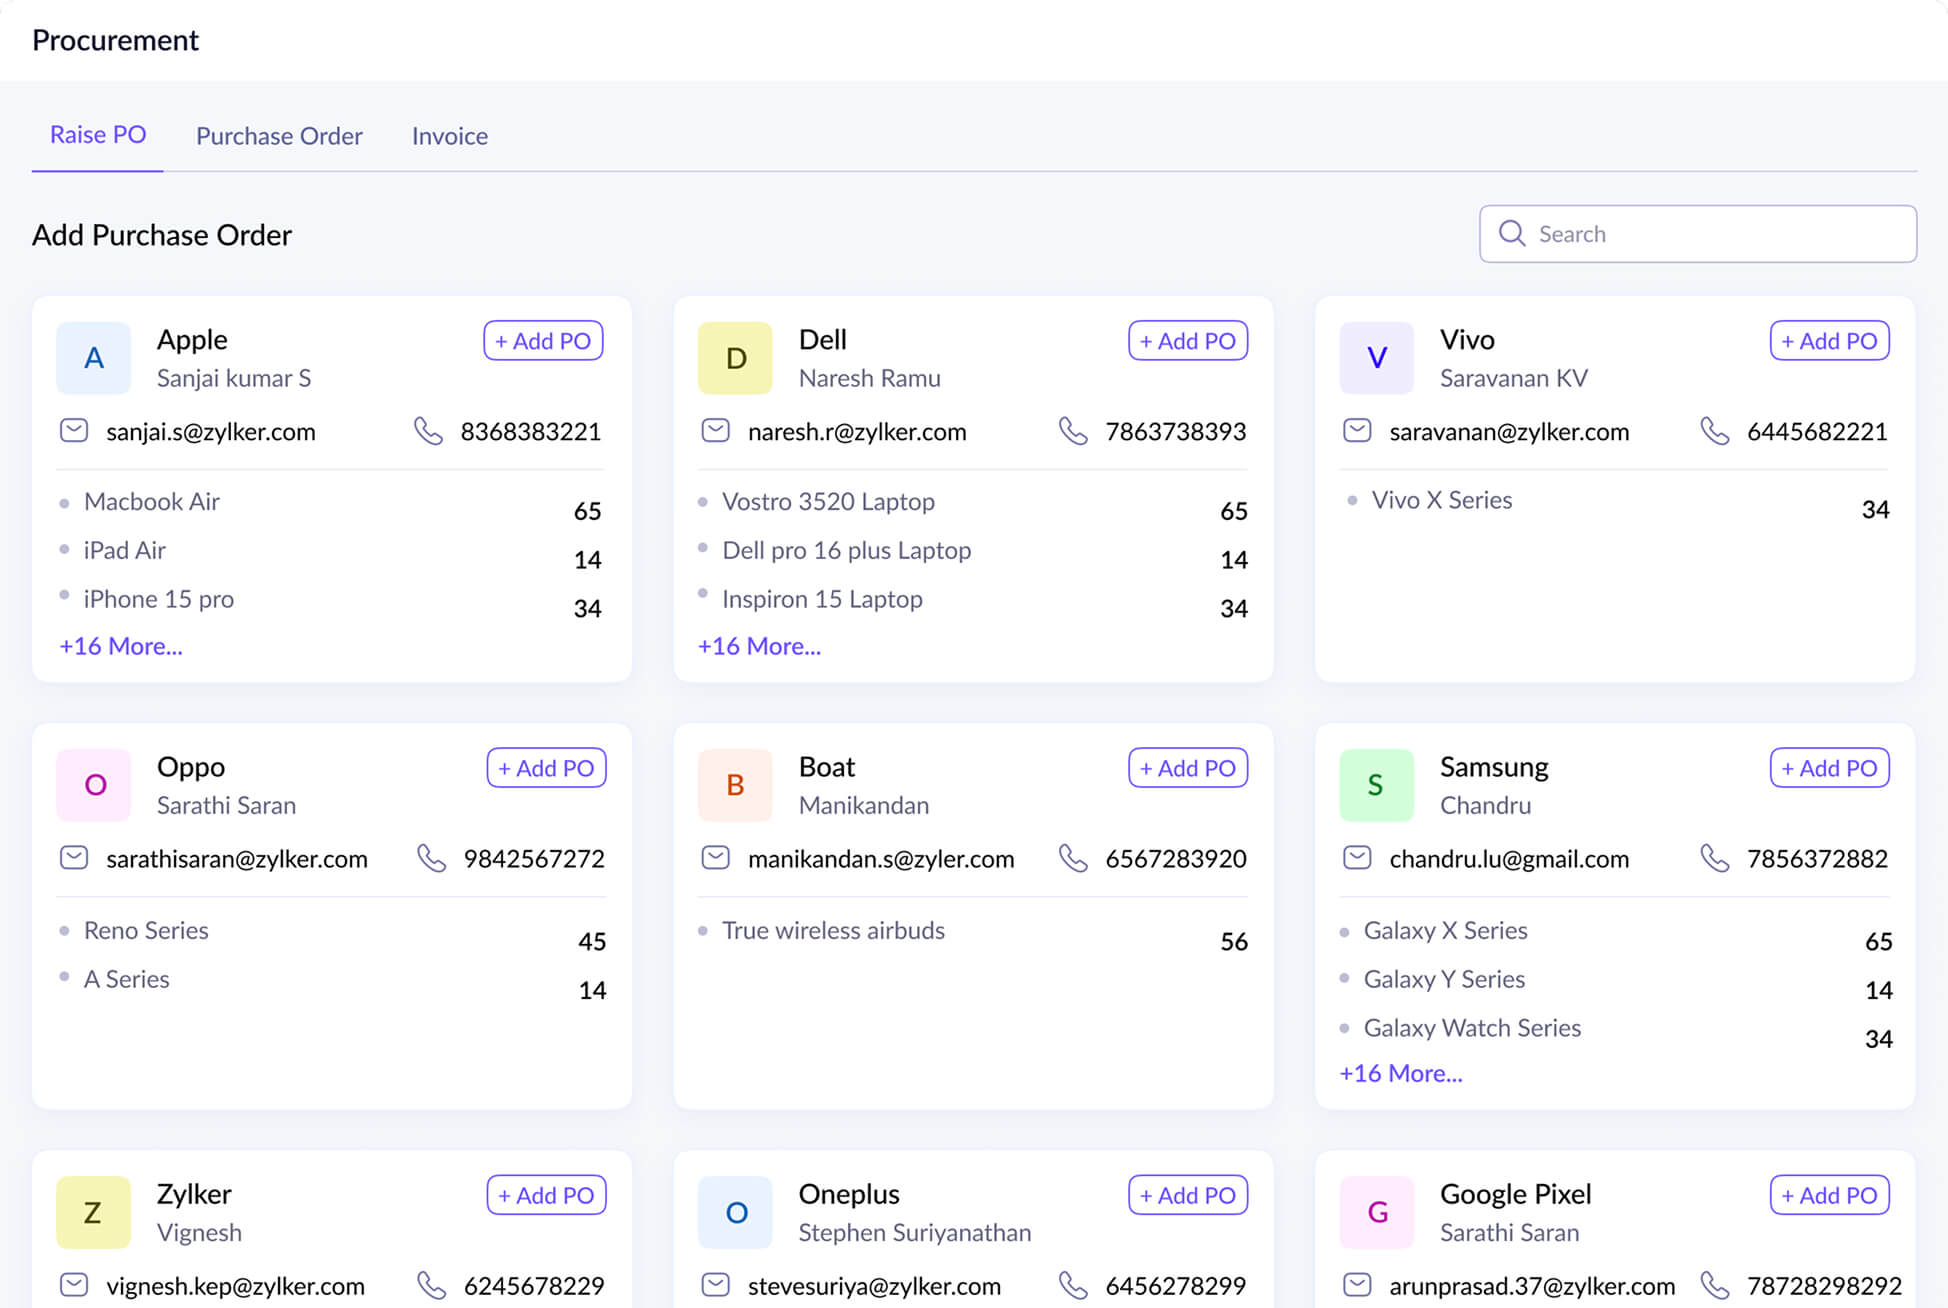
Task: Click the Vostro 3520 Laptop item
Action: 828,501
